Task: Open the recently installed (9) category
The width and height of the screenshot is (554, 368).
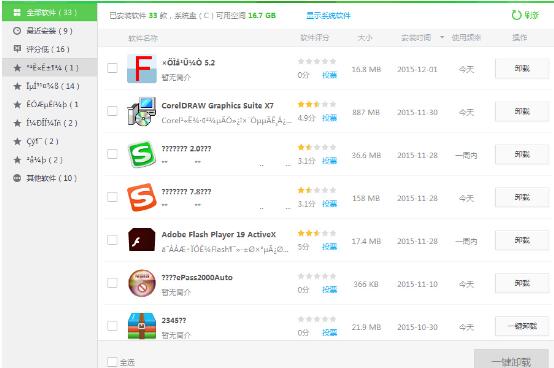Action: tap(49, 31)
